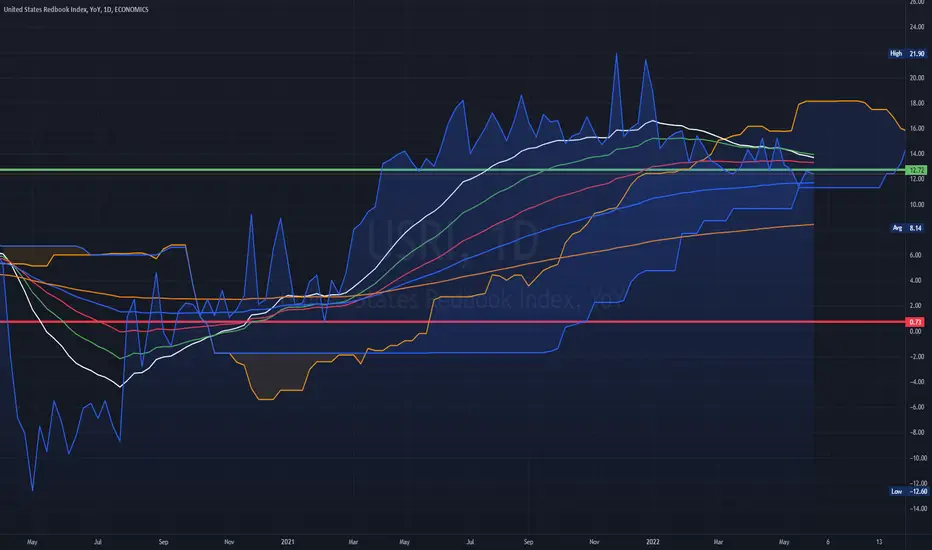This screenshot has height=550, width=932.
Task: Click the United States Redbook Index chart title
Action: point(76,10)
